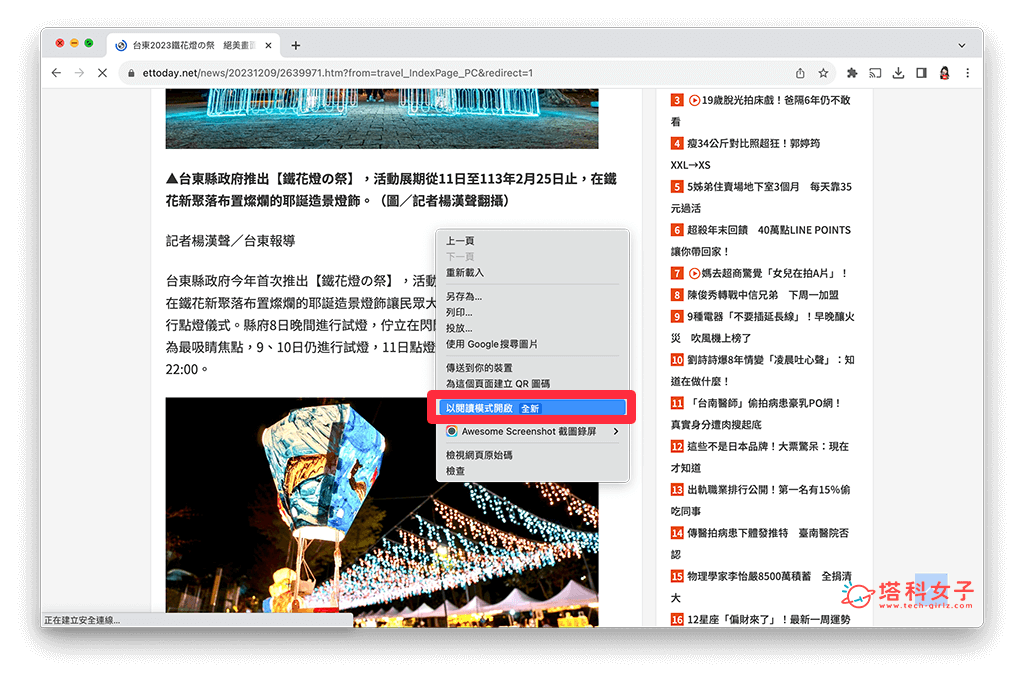Image resolution: width=1024 pixels, height=681 pixels.
Task: Open the Extensions puzzle icon
Action: coord(852,73)
